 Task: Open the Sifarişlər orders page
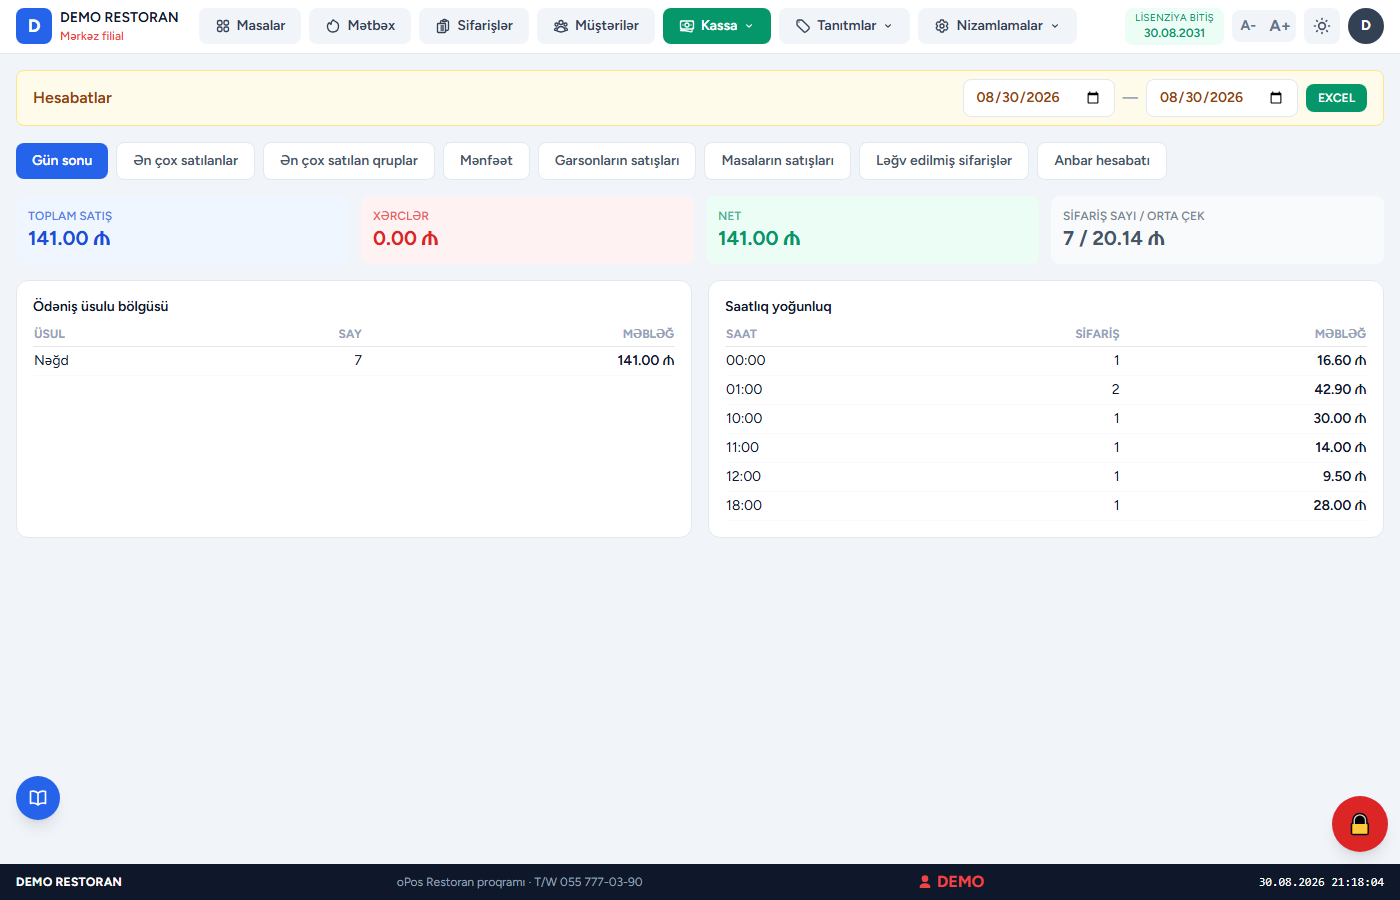click(x=474, y=26)
